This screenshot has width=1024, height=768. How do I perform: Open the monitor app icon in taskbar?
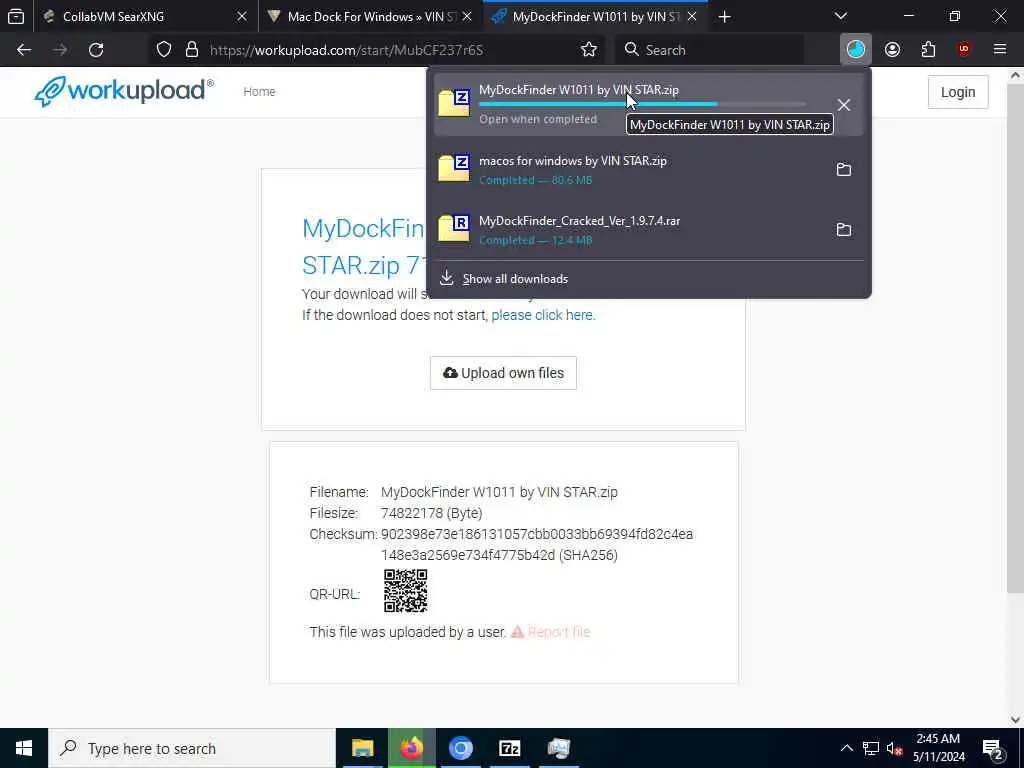(x=558, y=748)
